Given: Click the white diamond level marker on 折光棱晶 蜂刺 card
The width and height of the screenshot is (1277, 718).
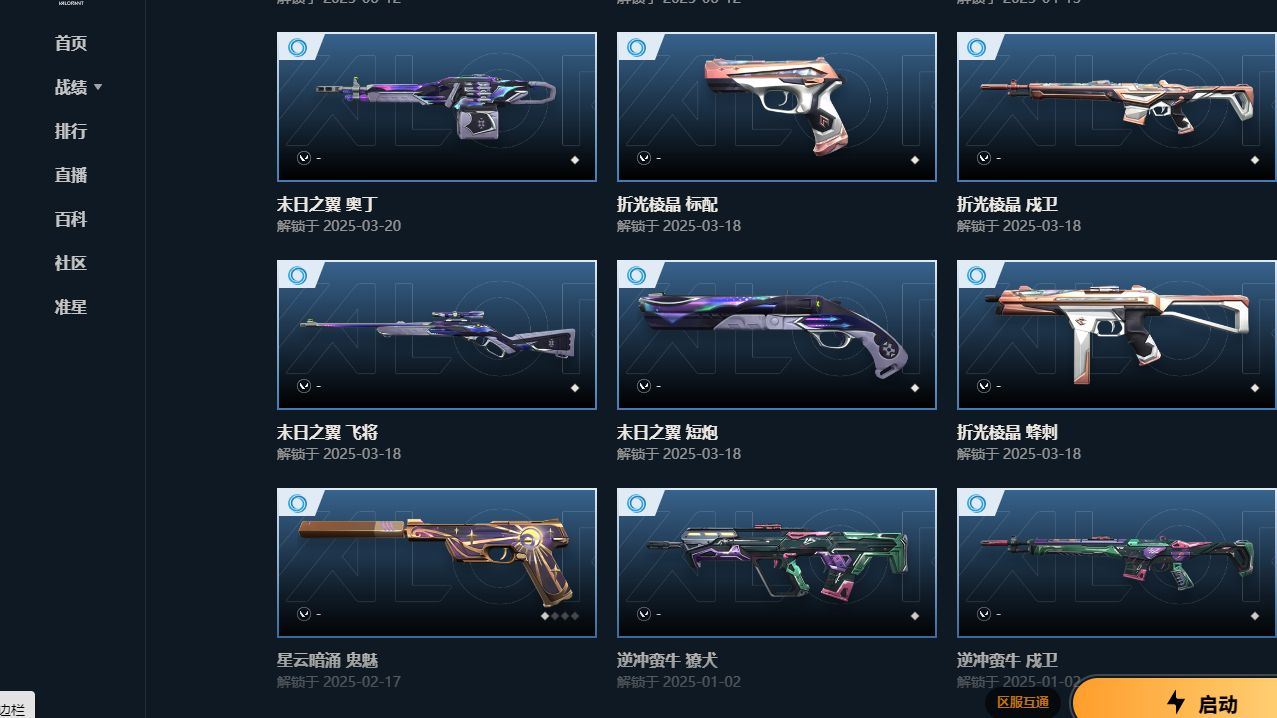Looking at the screenshot, I should tap(1255, 388).
